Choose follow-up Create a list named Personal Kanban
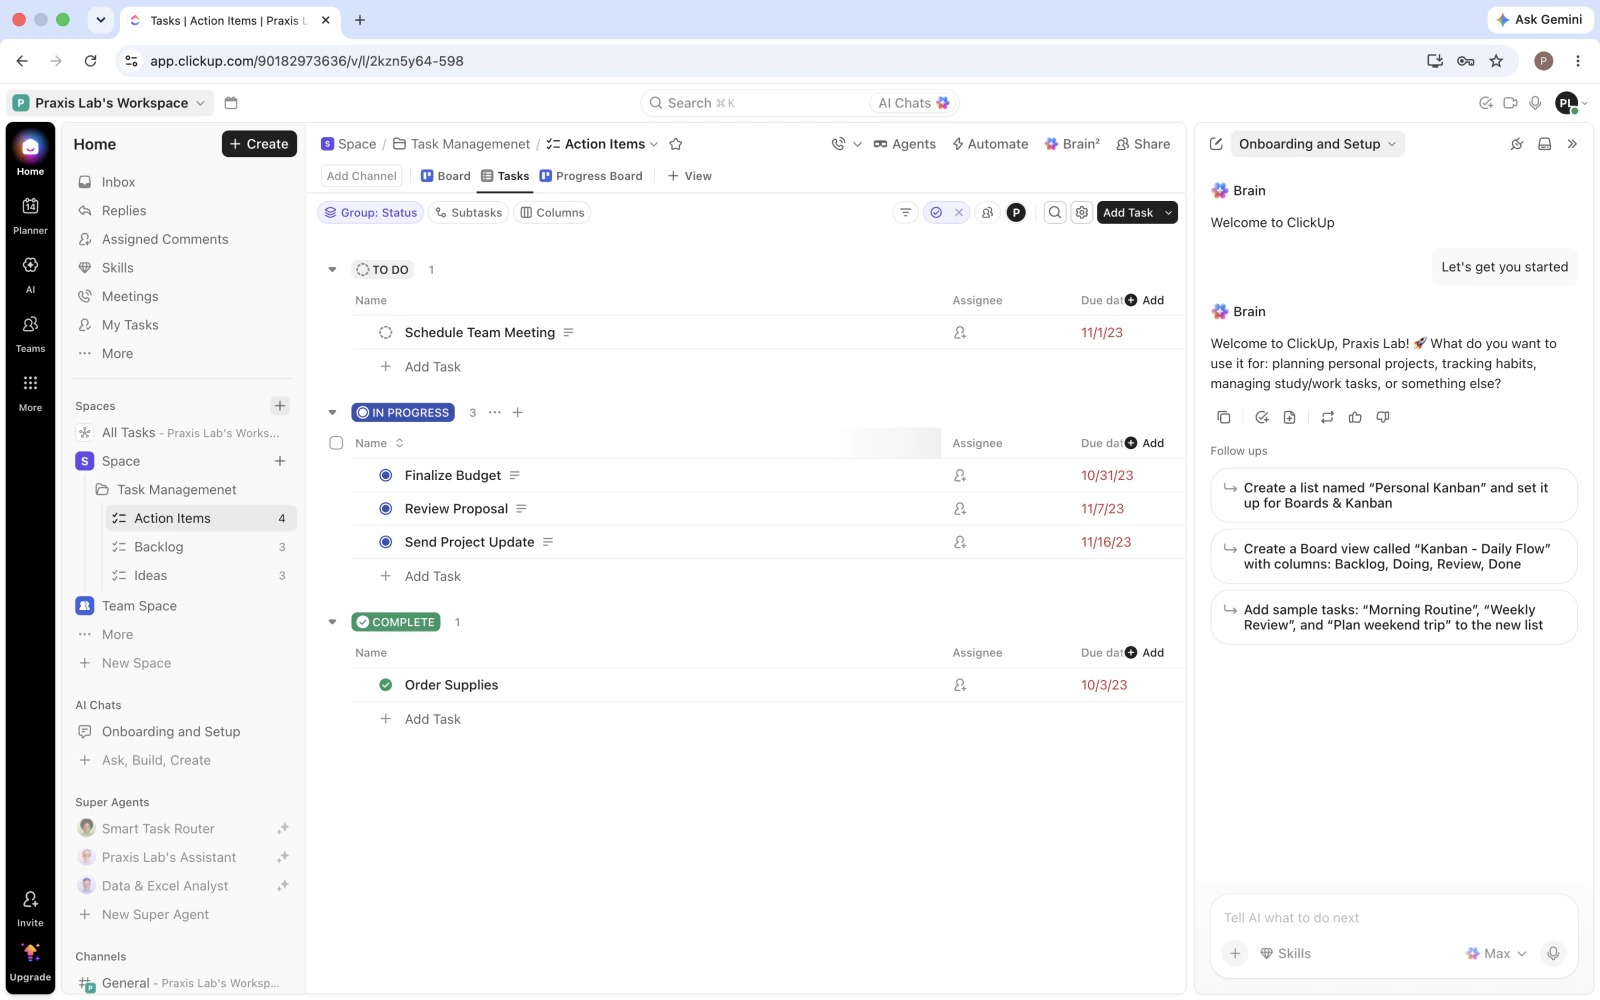Screen dimensions: 1600x1000 [1394, 495]
